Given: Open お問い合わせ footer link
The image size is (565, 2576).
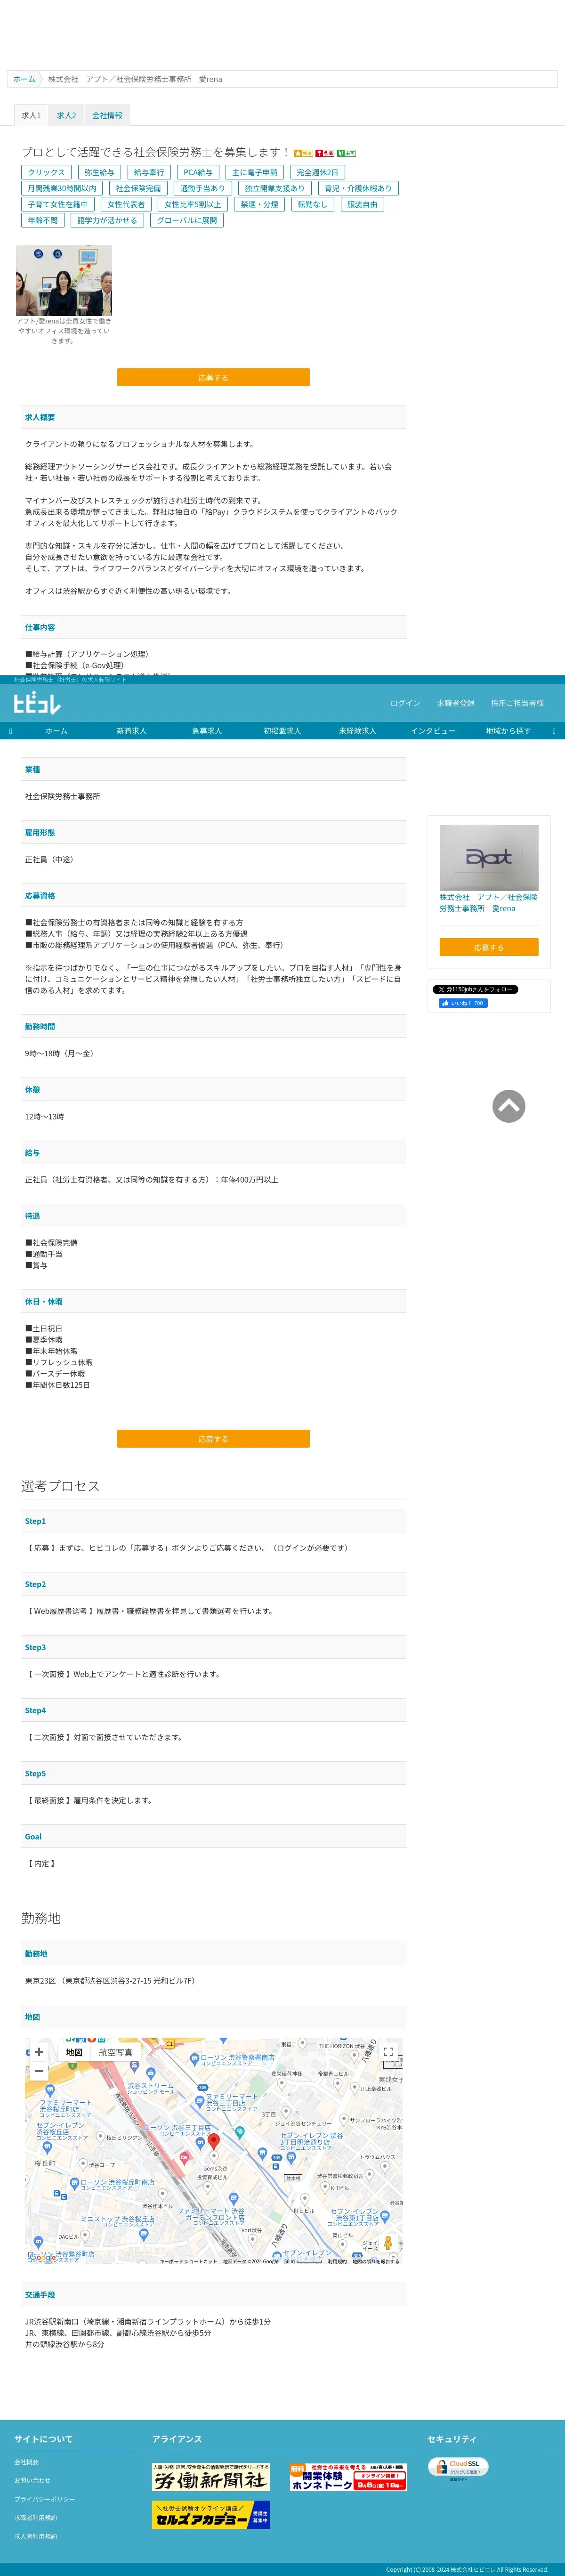Looking at the screenshot, I should tap(32, 2480).
